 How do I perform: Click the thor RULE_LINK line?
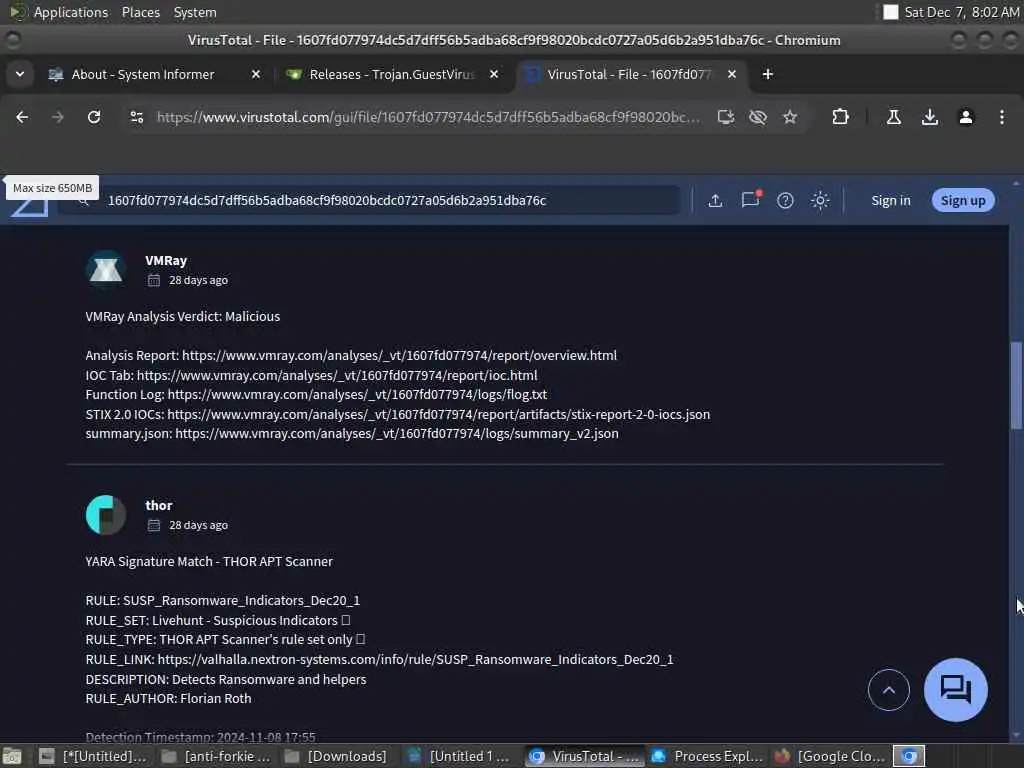[x=379, y=660]
